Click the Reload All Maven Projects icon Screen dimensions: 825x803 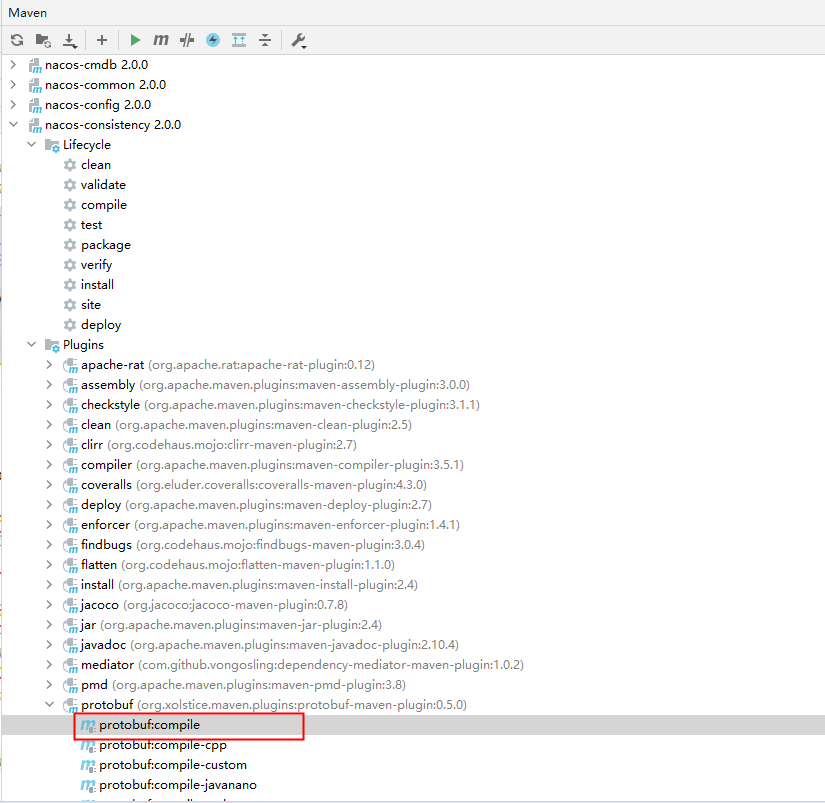point(17,40)
